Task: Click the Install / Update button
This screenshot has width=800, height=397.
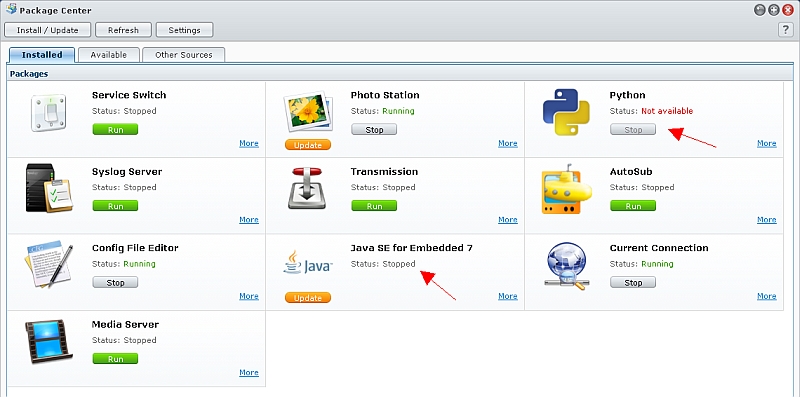Action: click(47, 30)
